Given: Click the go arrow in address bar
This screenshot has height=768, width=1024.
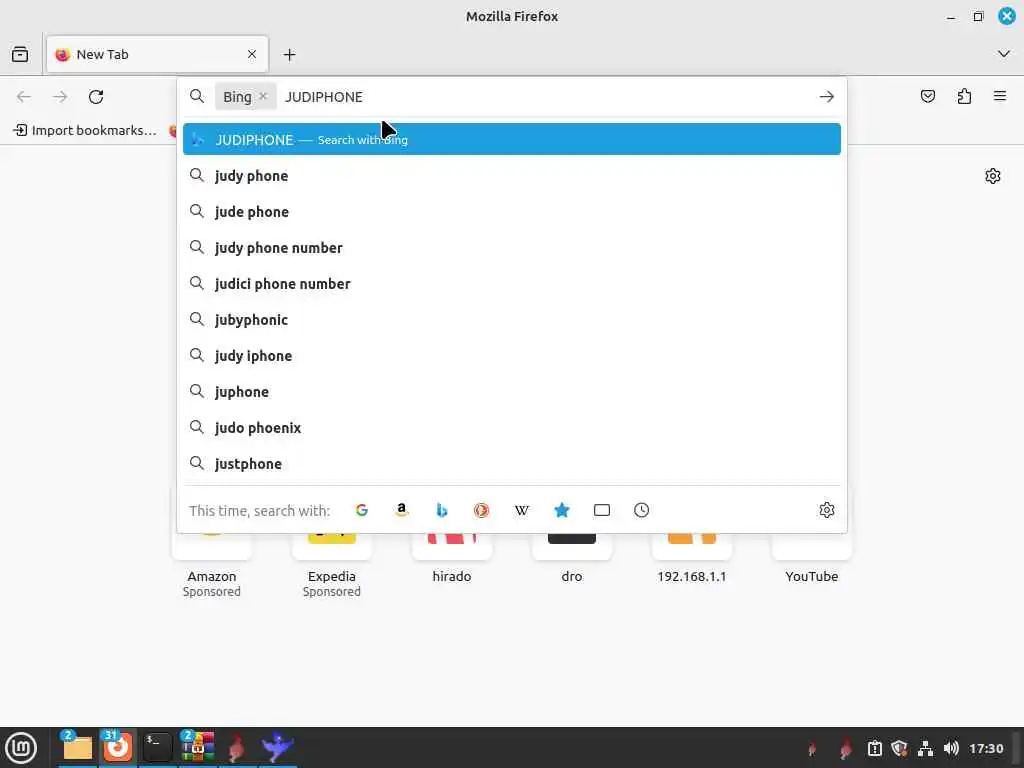Looking at the screenshot, I should 827,97.
